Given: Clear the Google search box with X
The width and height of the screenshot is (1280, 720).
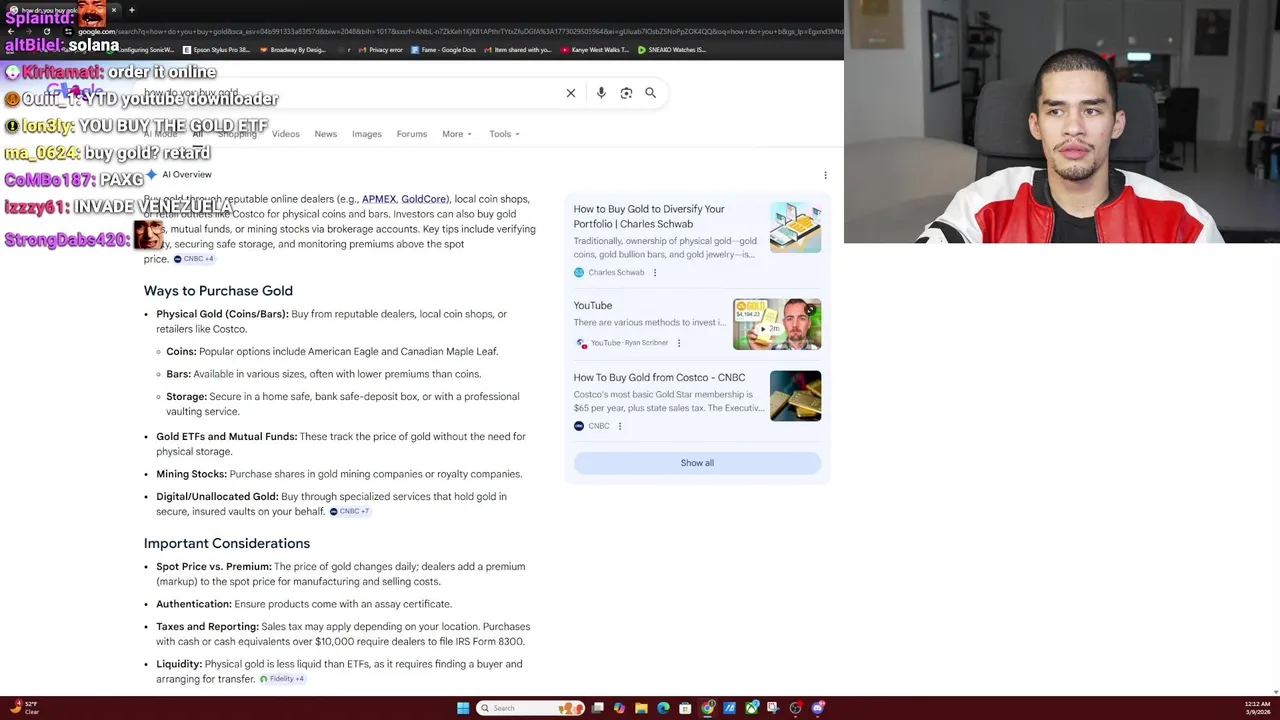Looking at the screenshot, I should [x=571, y=93].
